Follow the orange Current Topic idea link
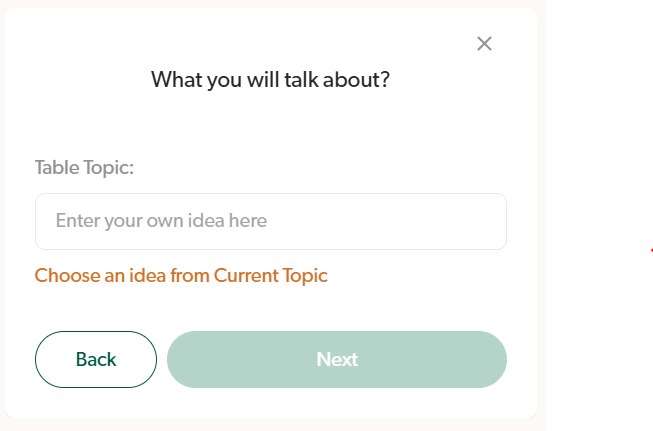The image size is (653, 431). click(181, 275)
